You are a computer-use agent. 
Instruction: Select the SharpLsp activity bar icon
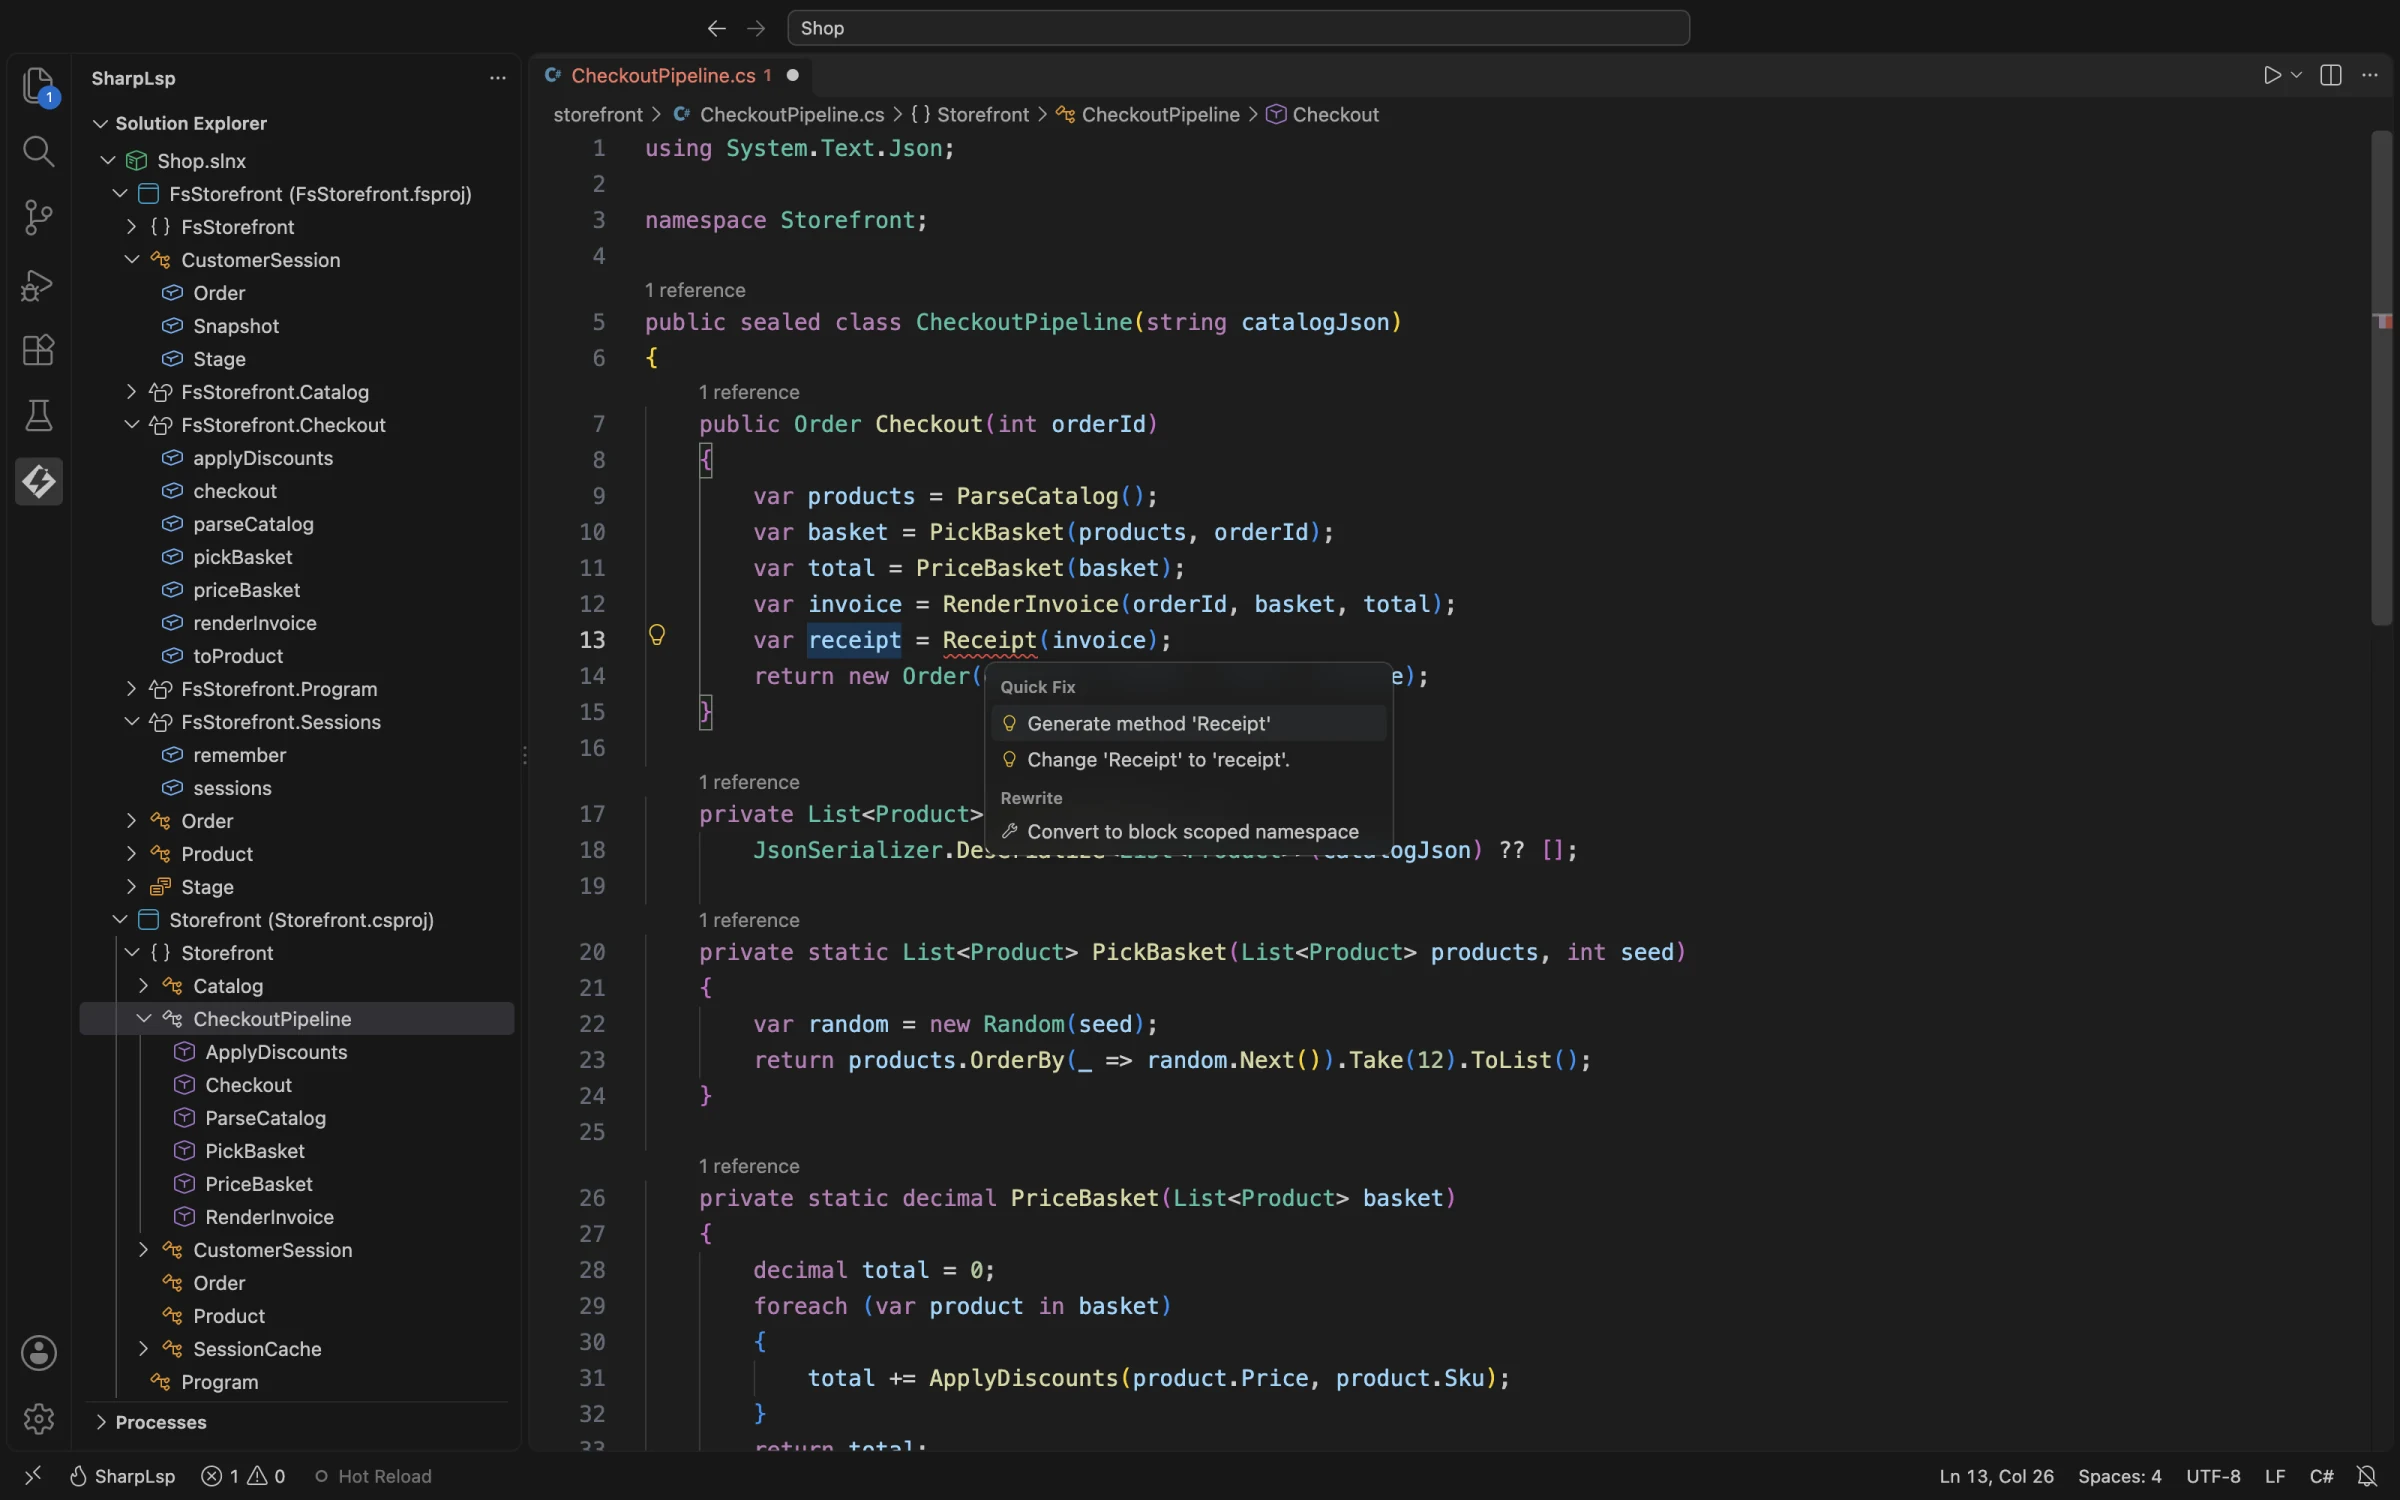click(39, 482)
